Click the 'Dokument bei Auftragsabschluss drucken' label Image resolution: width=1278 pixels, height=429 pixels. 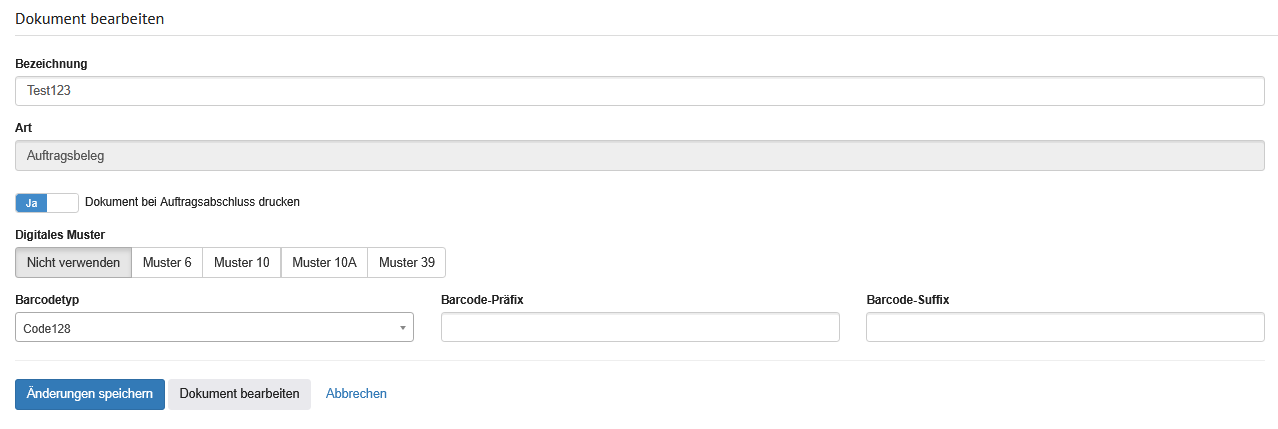tap(193, 202)
